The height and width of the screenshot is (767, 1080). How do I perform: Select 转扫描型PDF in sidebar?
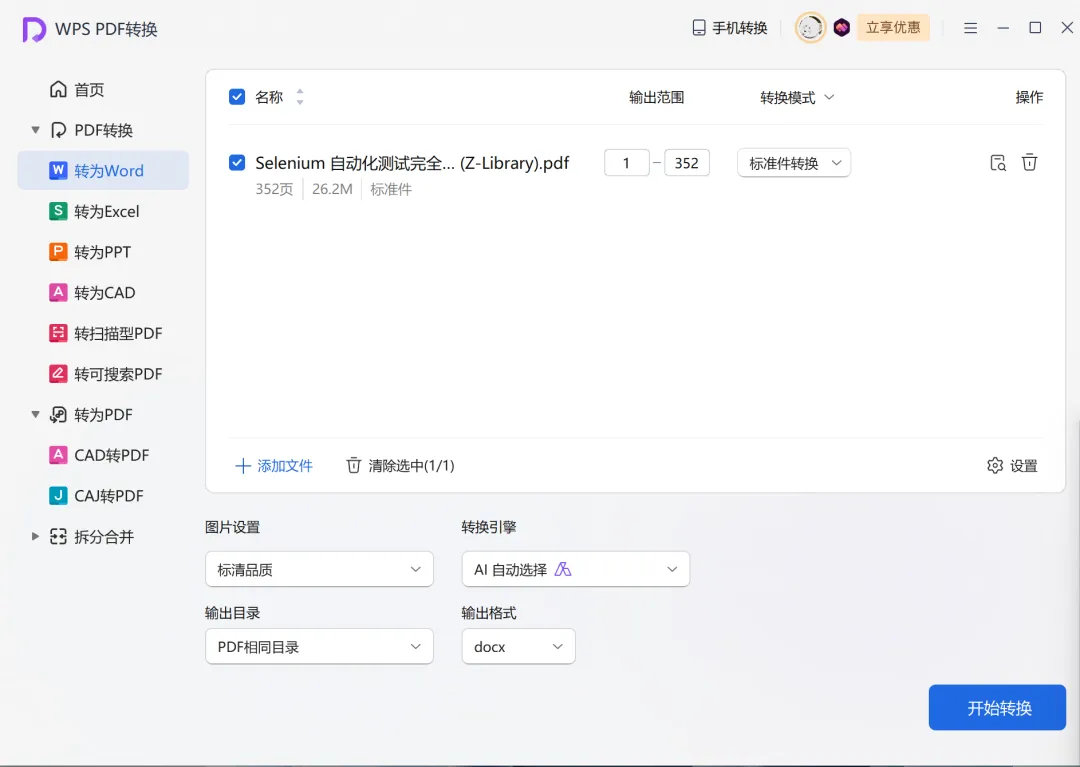103,333
